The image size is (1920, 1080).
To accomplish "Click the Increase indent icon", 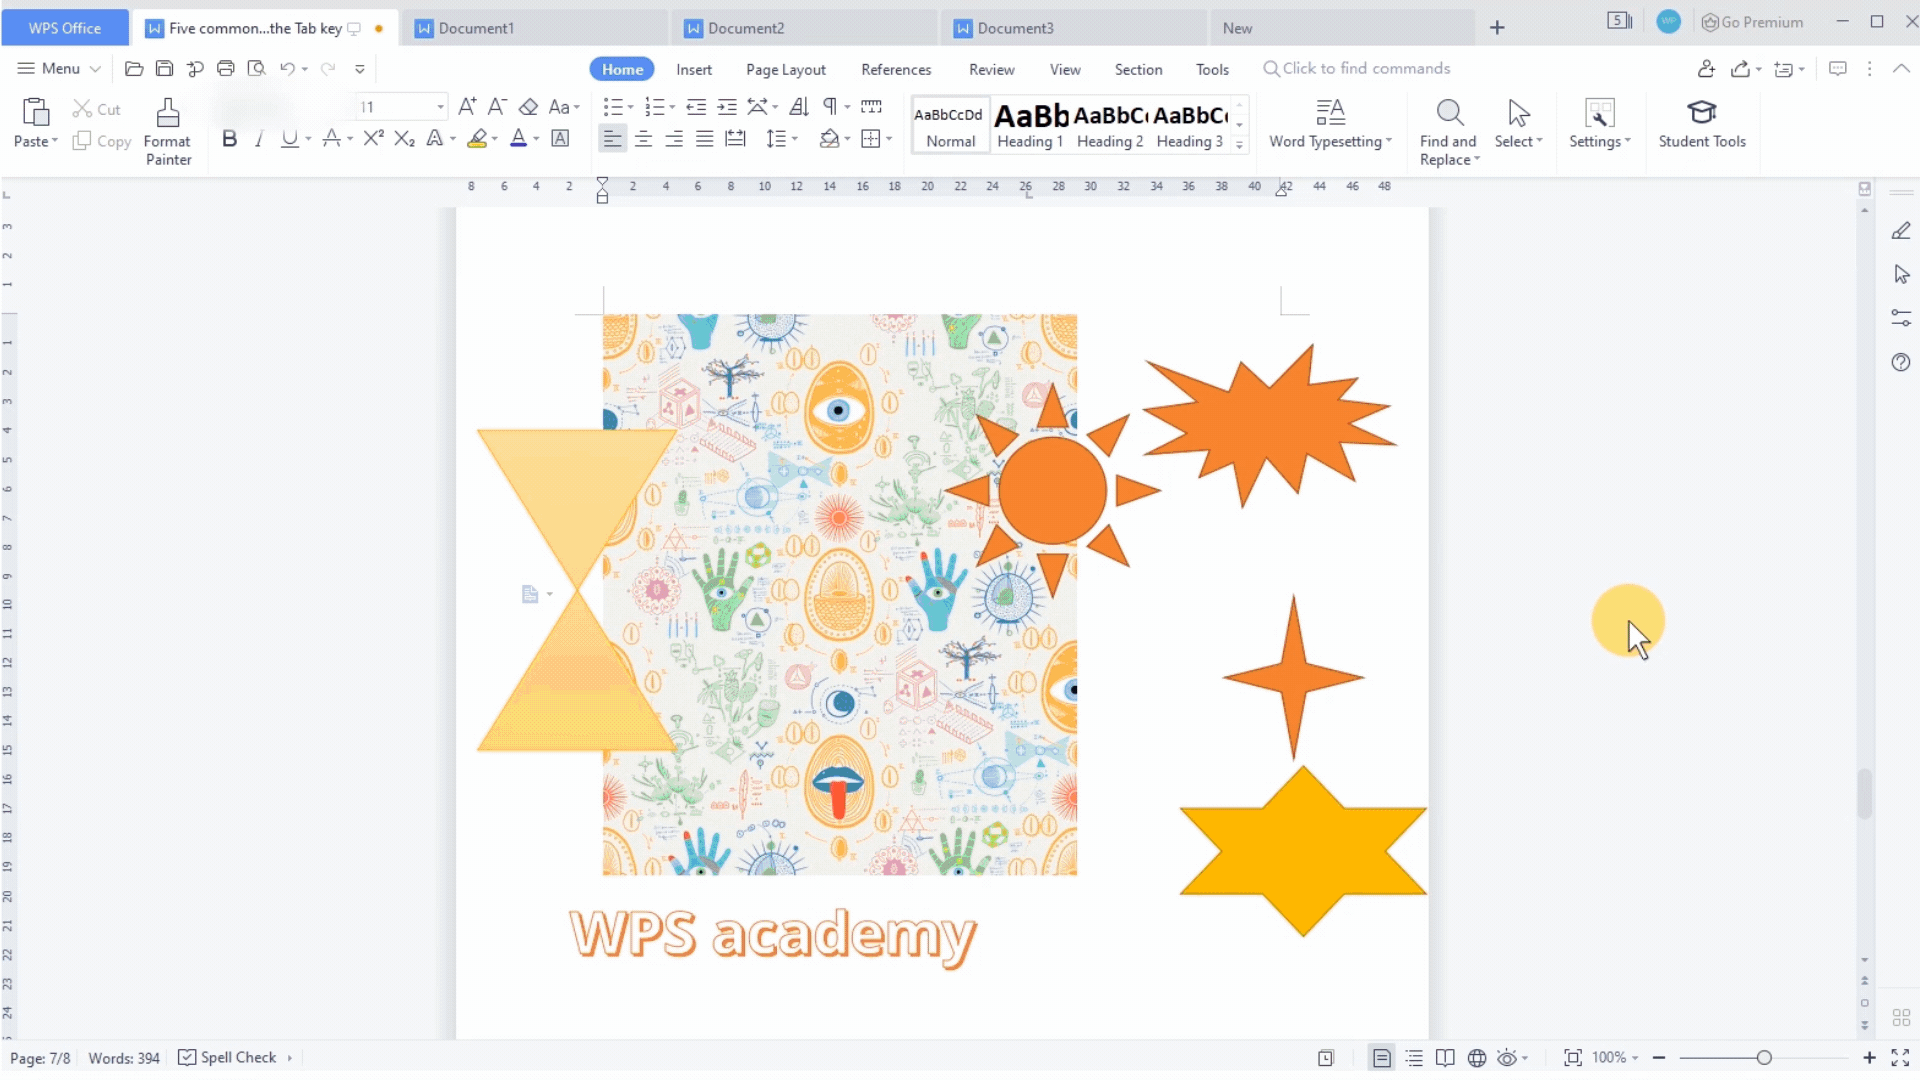I will tap(727, 107).
